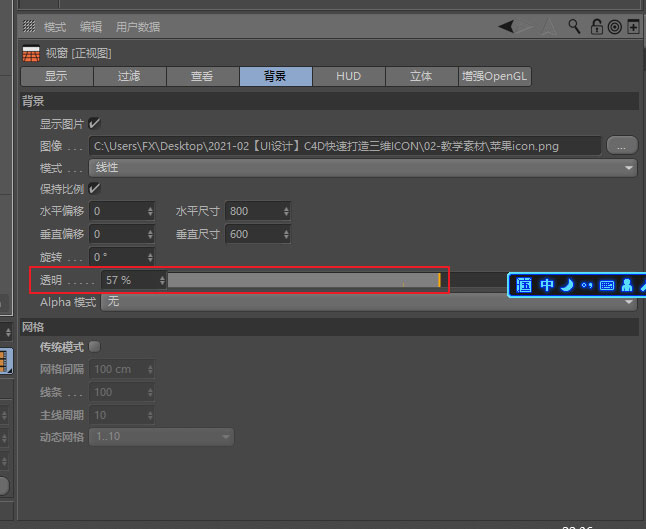This screenshot has height=529, width=646.
Task: Click the 水平尺寸 stepper arrows
Action: [x=286, y=211]
